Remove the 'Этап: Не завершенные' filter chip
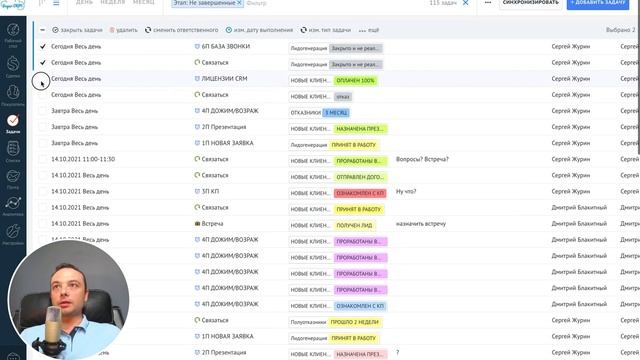 click(239, 3)
